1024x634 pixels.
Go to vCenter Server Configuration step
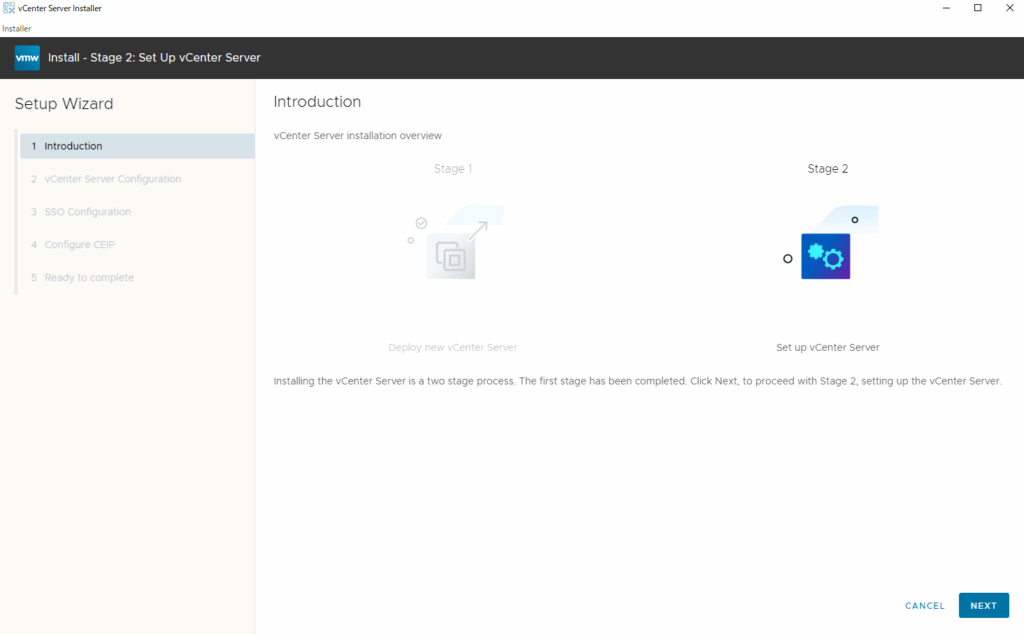[x=112, y=179]
